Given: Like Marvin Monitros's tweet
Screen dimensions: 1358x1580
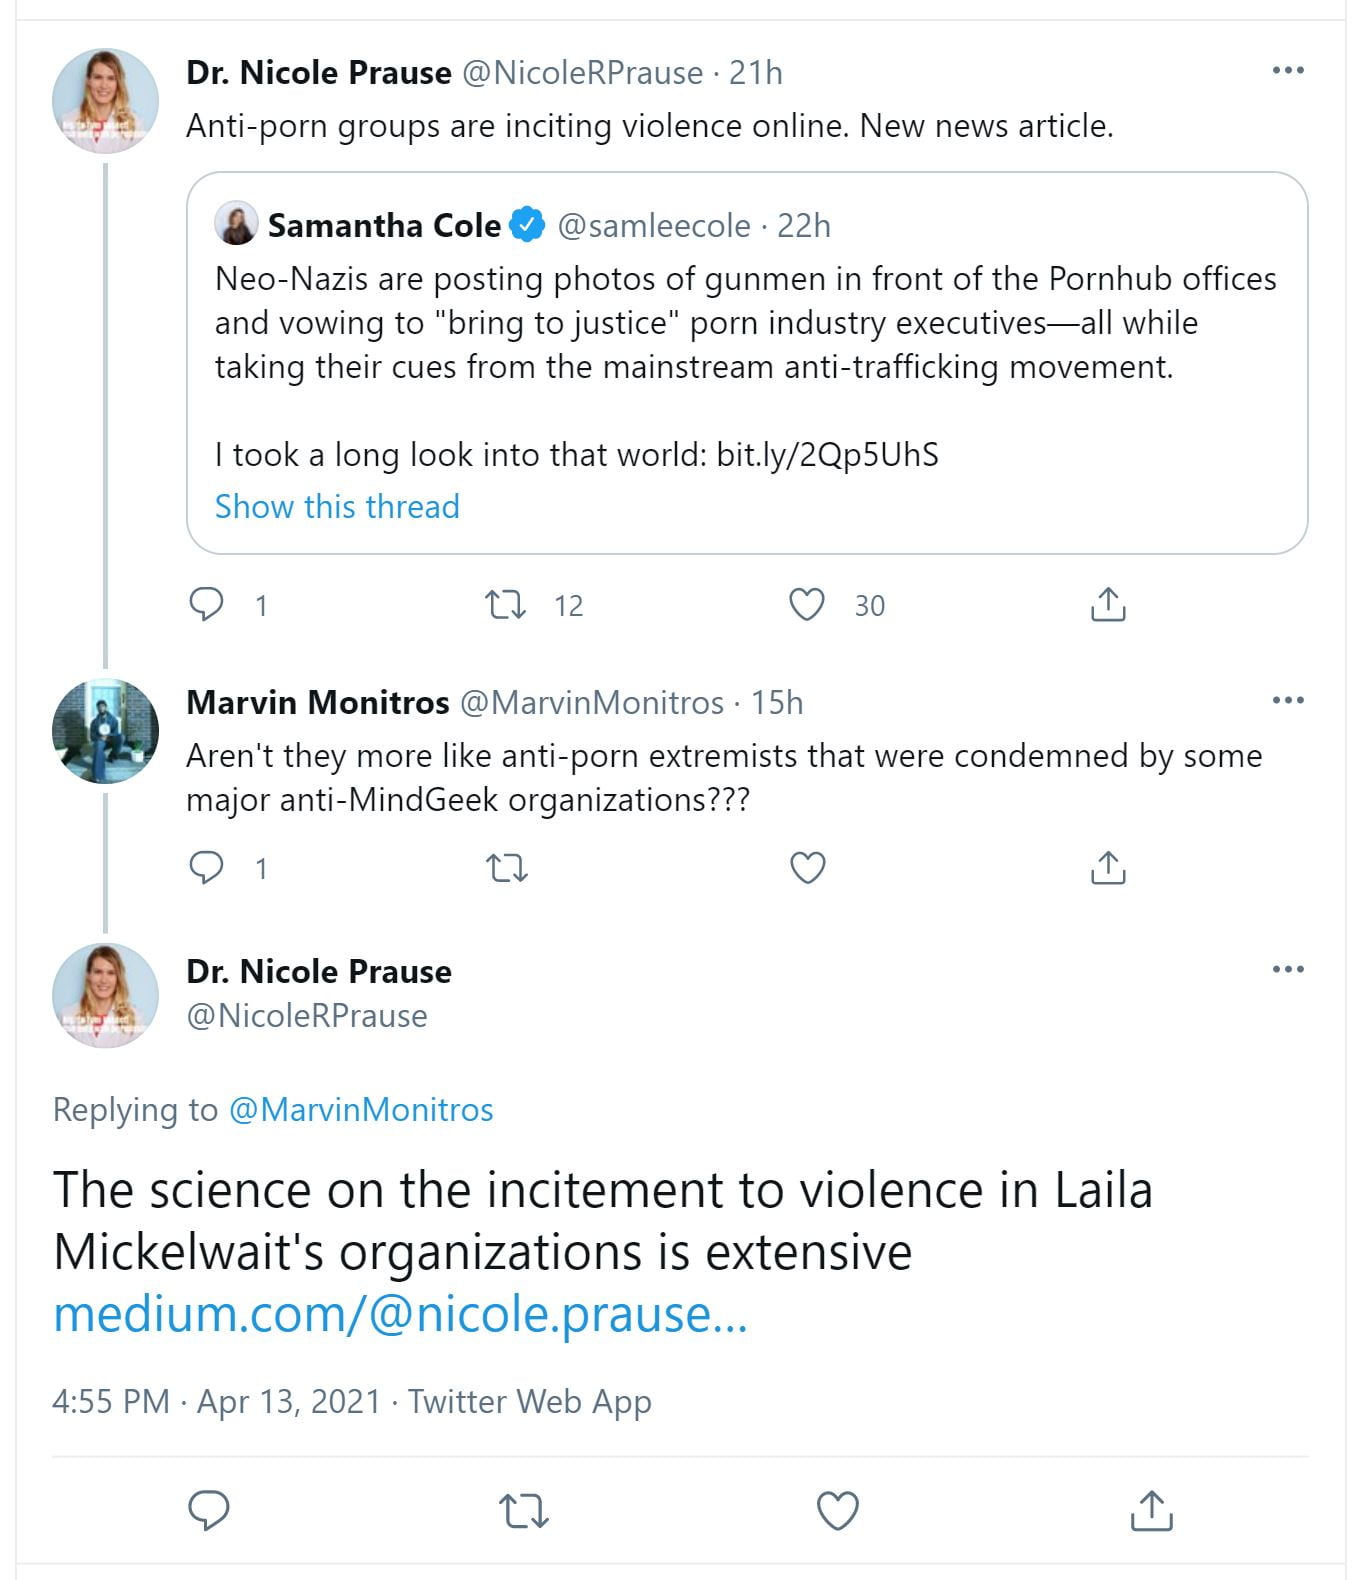Looking at the screenshot, I should tap(807, 868).
